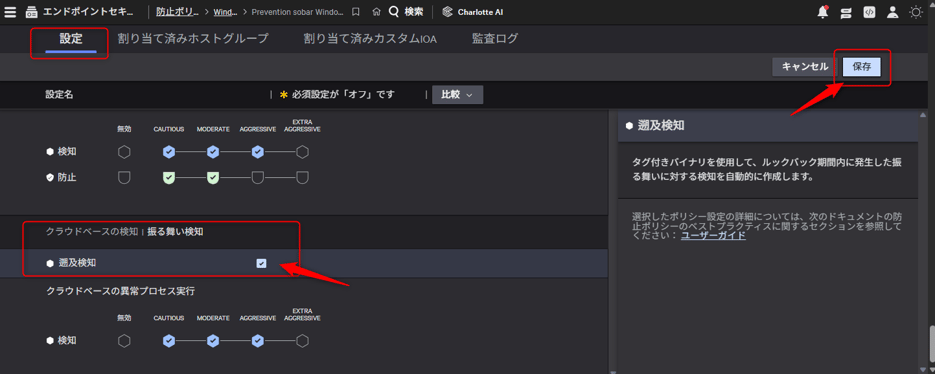
Task: Set 防止 level to CAUTIOUS
Action: 169,177
